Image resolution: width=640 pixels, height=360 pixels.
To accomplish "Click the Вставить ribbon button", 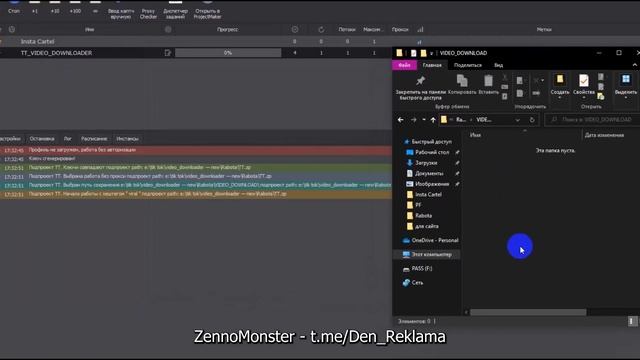I will point(488,85).
